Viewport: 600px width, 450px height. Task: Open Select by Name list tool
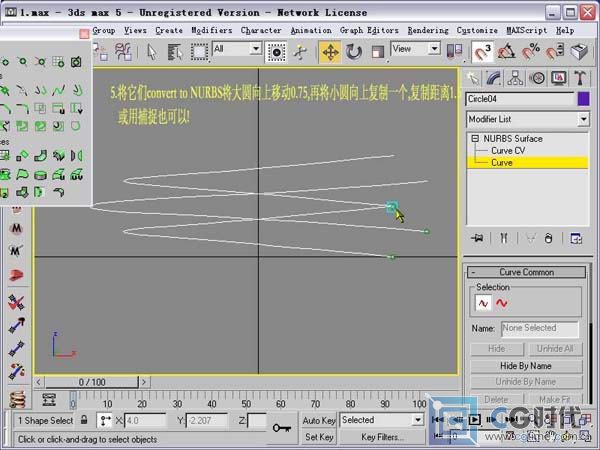(x=175, y=52)
